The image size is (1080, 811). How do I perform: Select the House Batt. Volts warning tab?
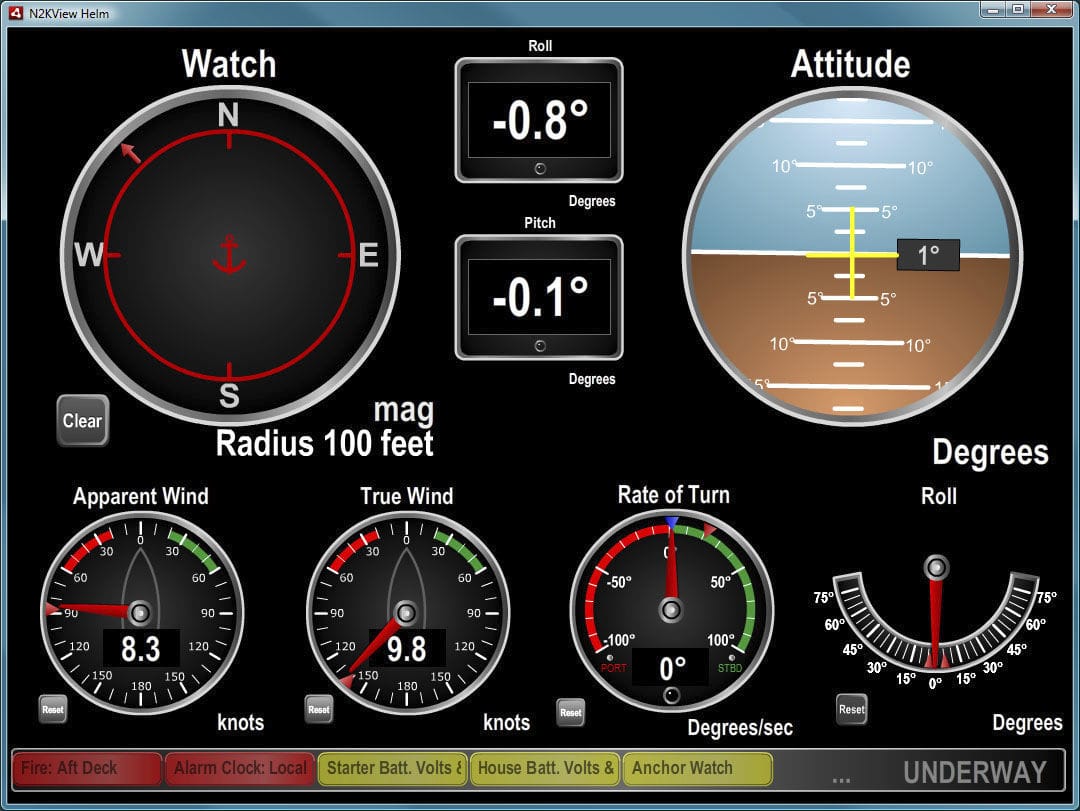click(x=544, y=769)
